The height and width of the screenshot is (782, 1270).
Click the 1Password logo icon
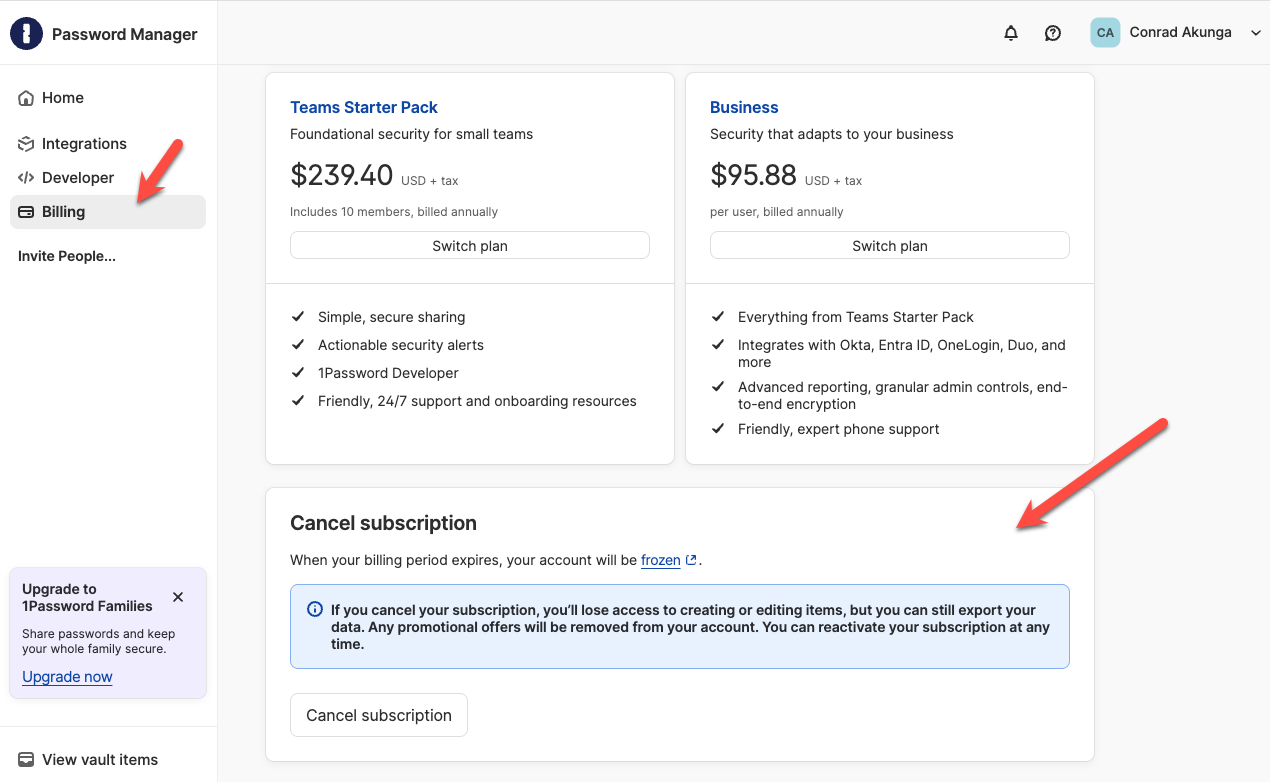(x=26, y=34)
